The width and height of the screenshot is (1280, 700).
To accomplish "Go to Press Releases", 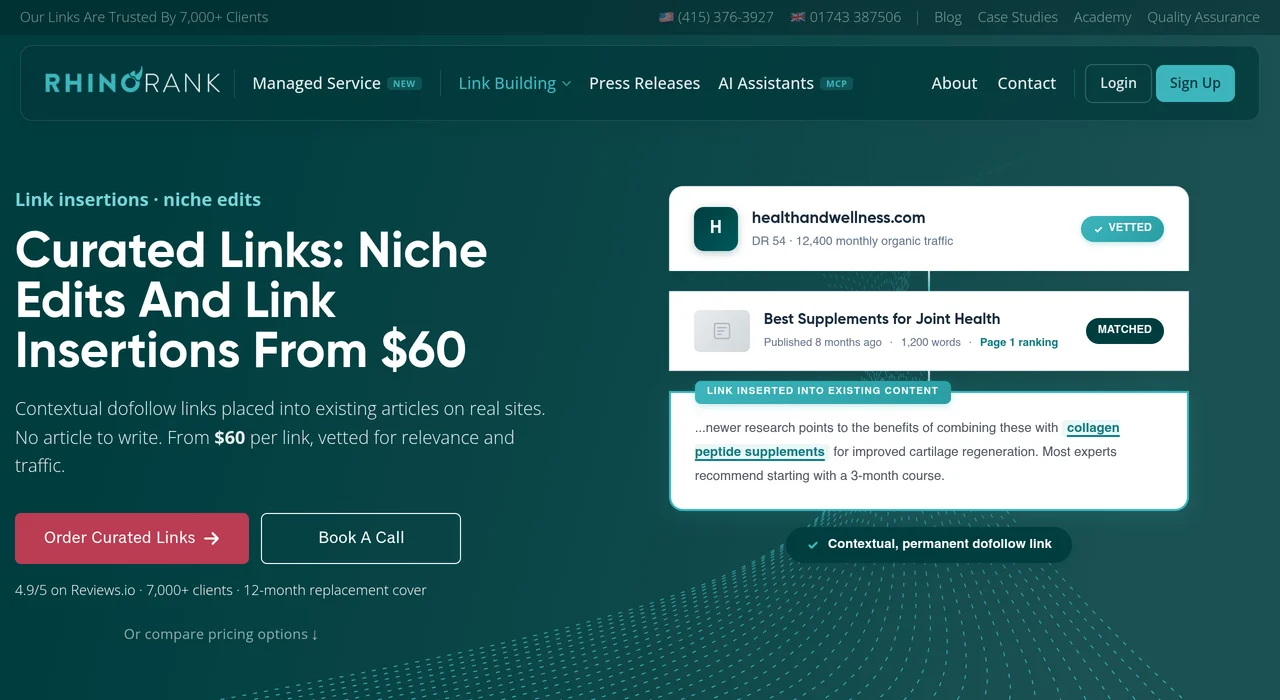I will click(644, 83).
